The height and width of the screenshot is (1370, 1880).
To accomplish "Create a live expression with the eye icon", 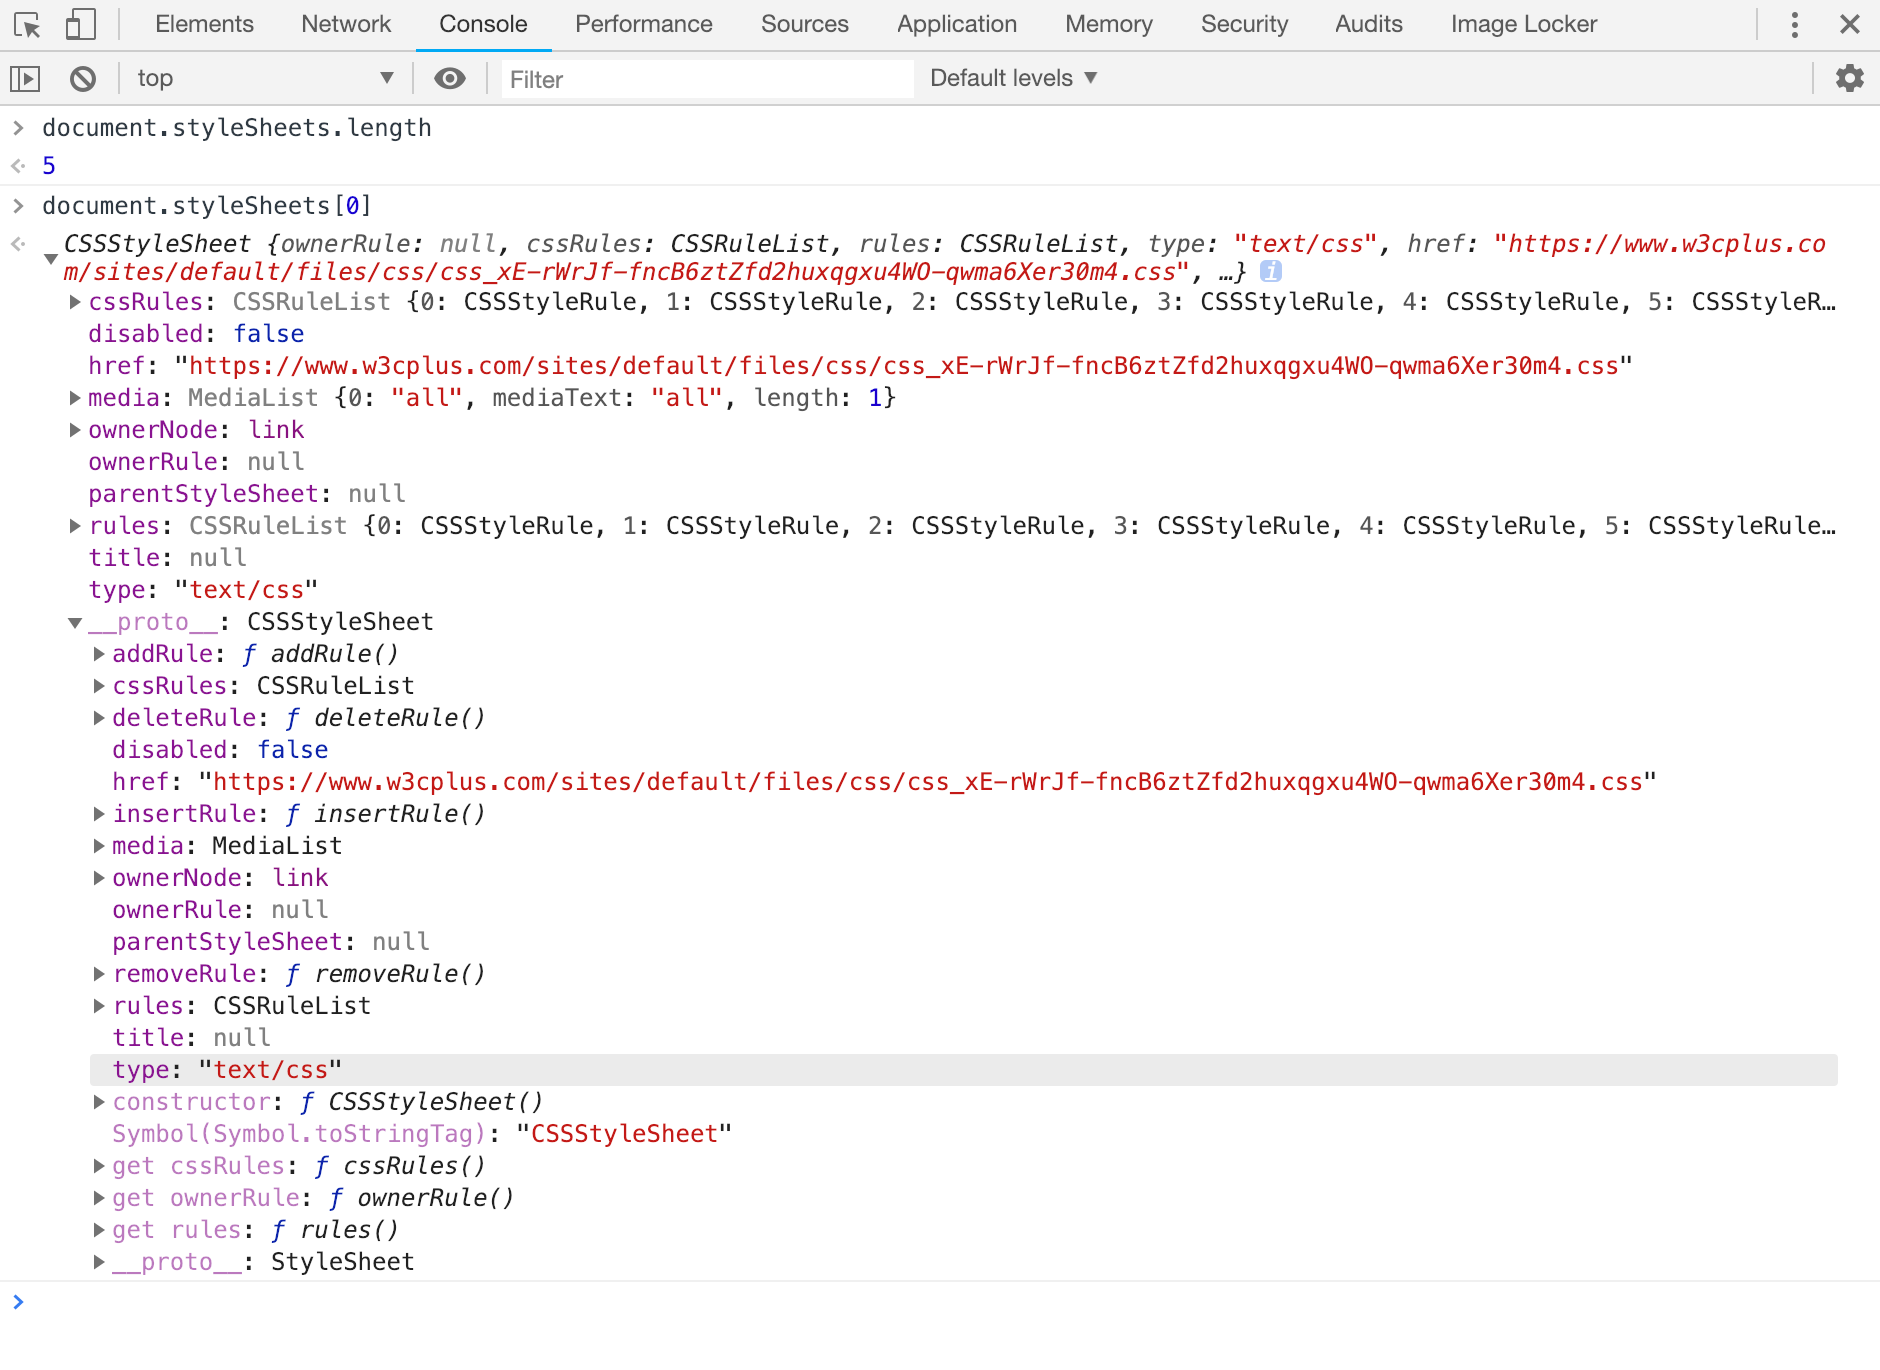I will pyautogui.click(x=450, y=78).
